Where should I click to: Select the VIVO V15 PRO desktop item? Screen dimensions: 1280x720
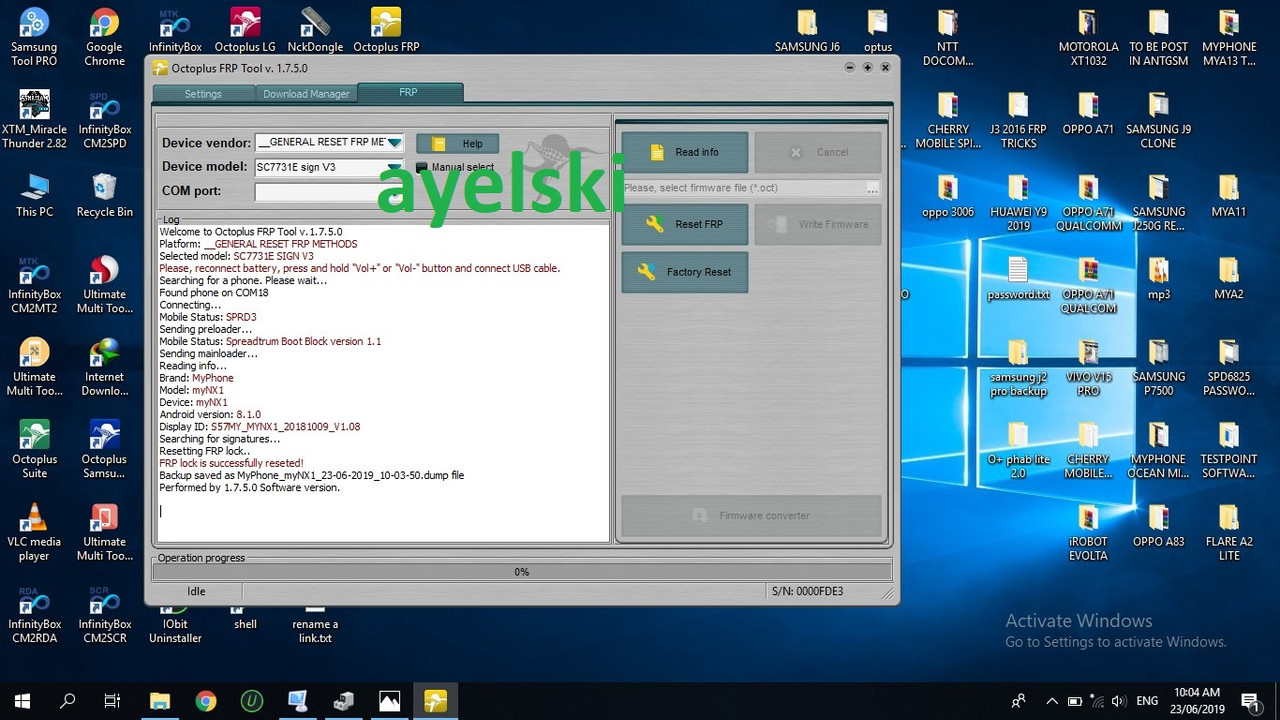click(1088, 368)
